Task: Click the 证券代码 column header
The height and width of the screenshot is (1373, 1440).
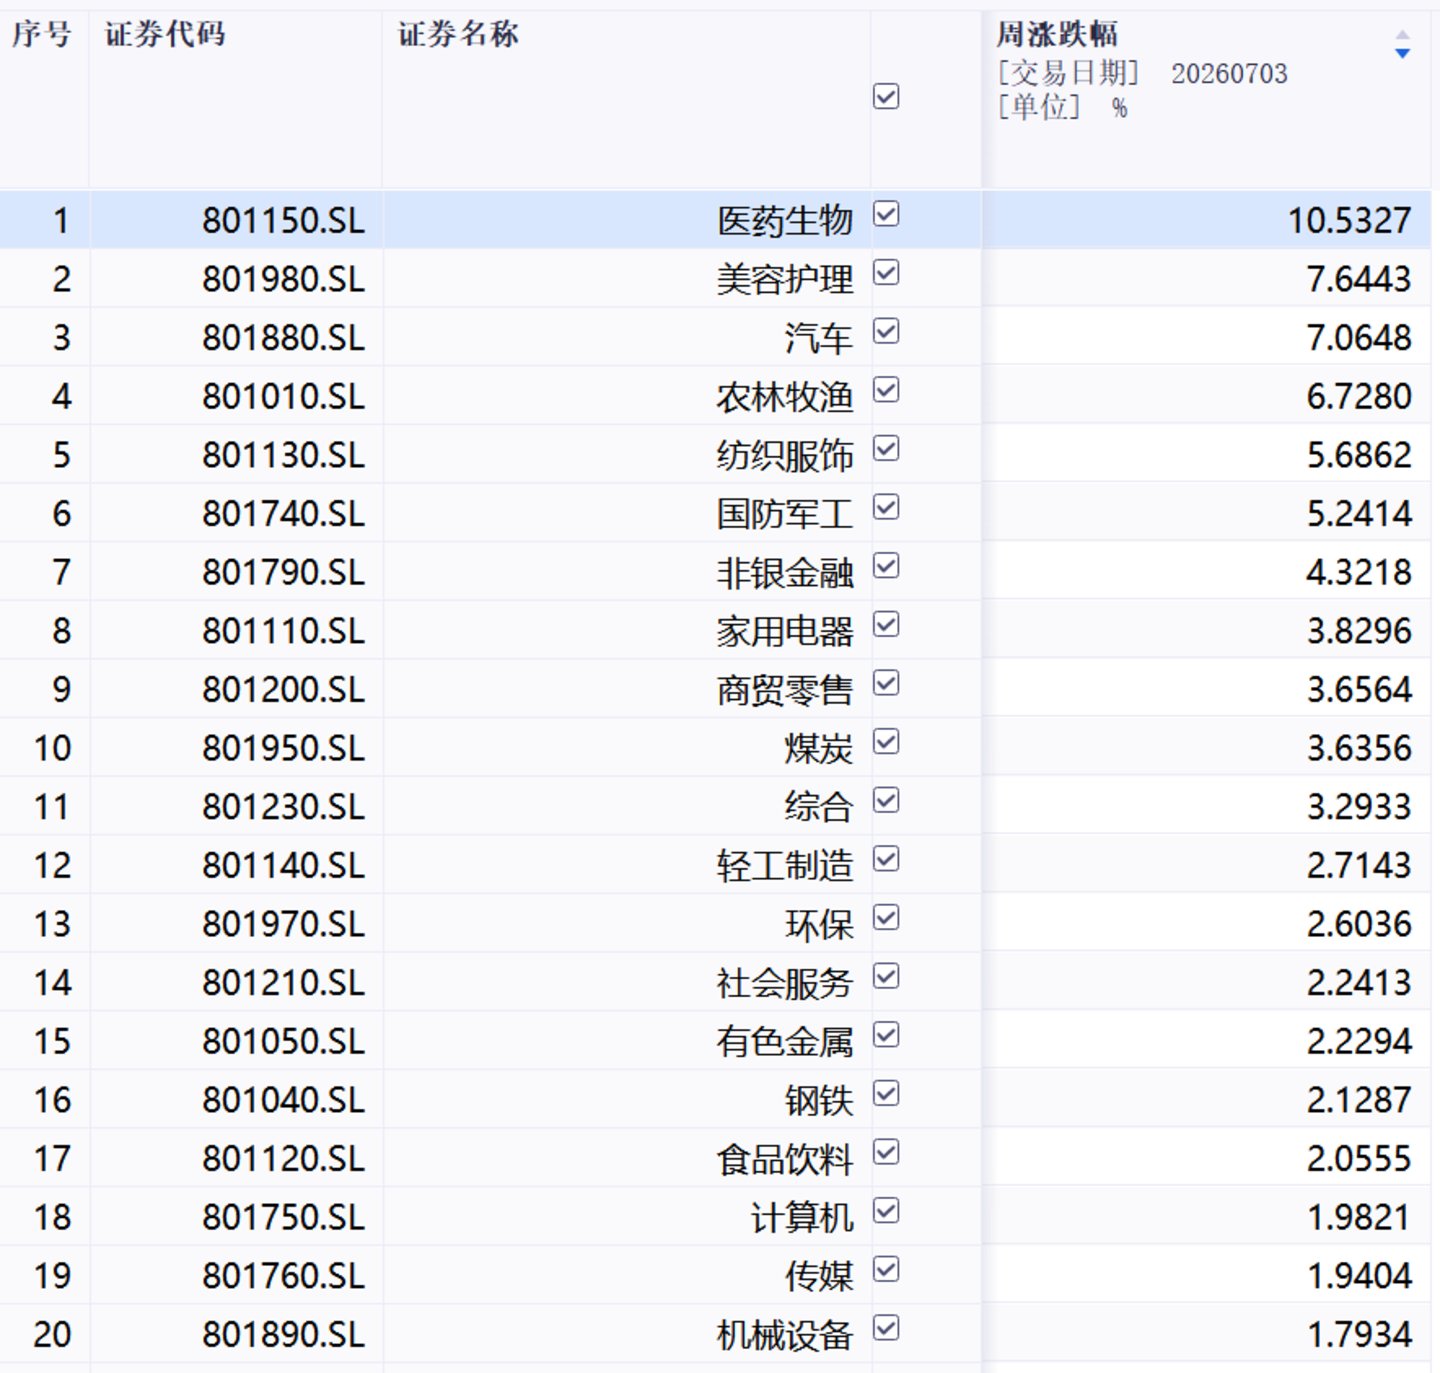Action: (165, 34)
